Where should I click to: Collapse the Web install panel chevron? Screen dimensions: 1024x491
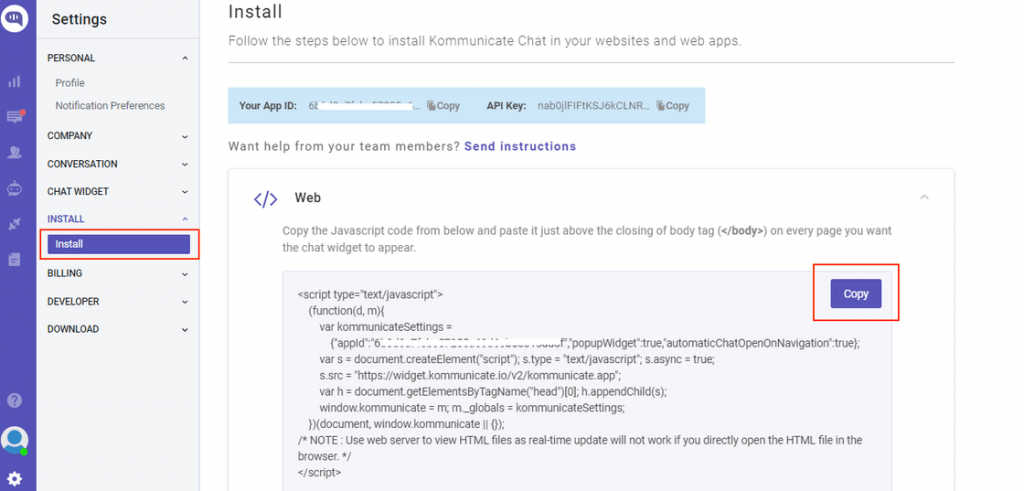tap(924, 197)
